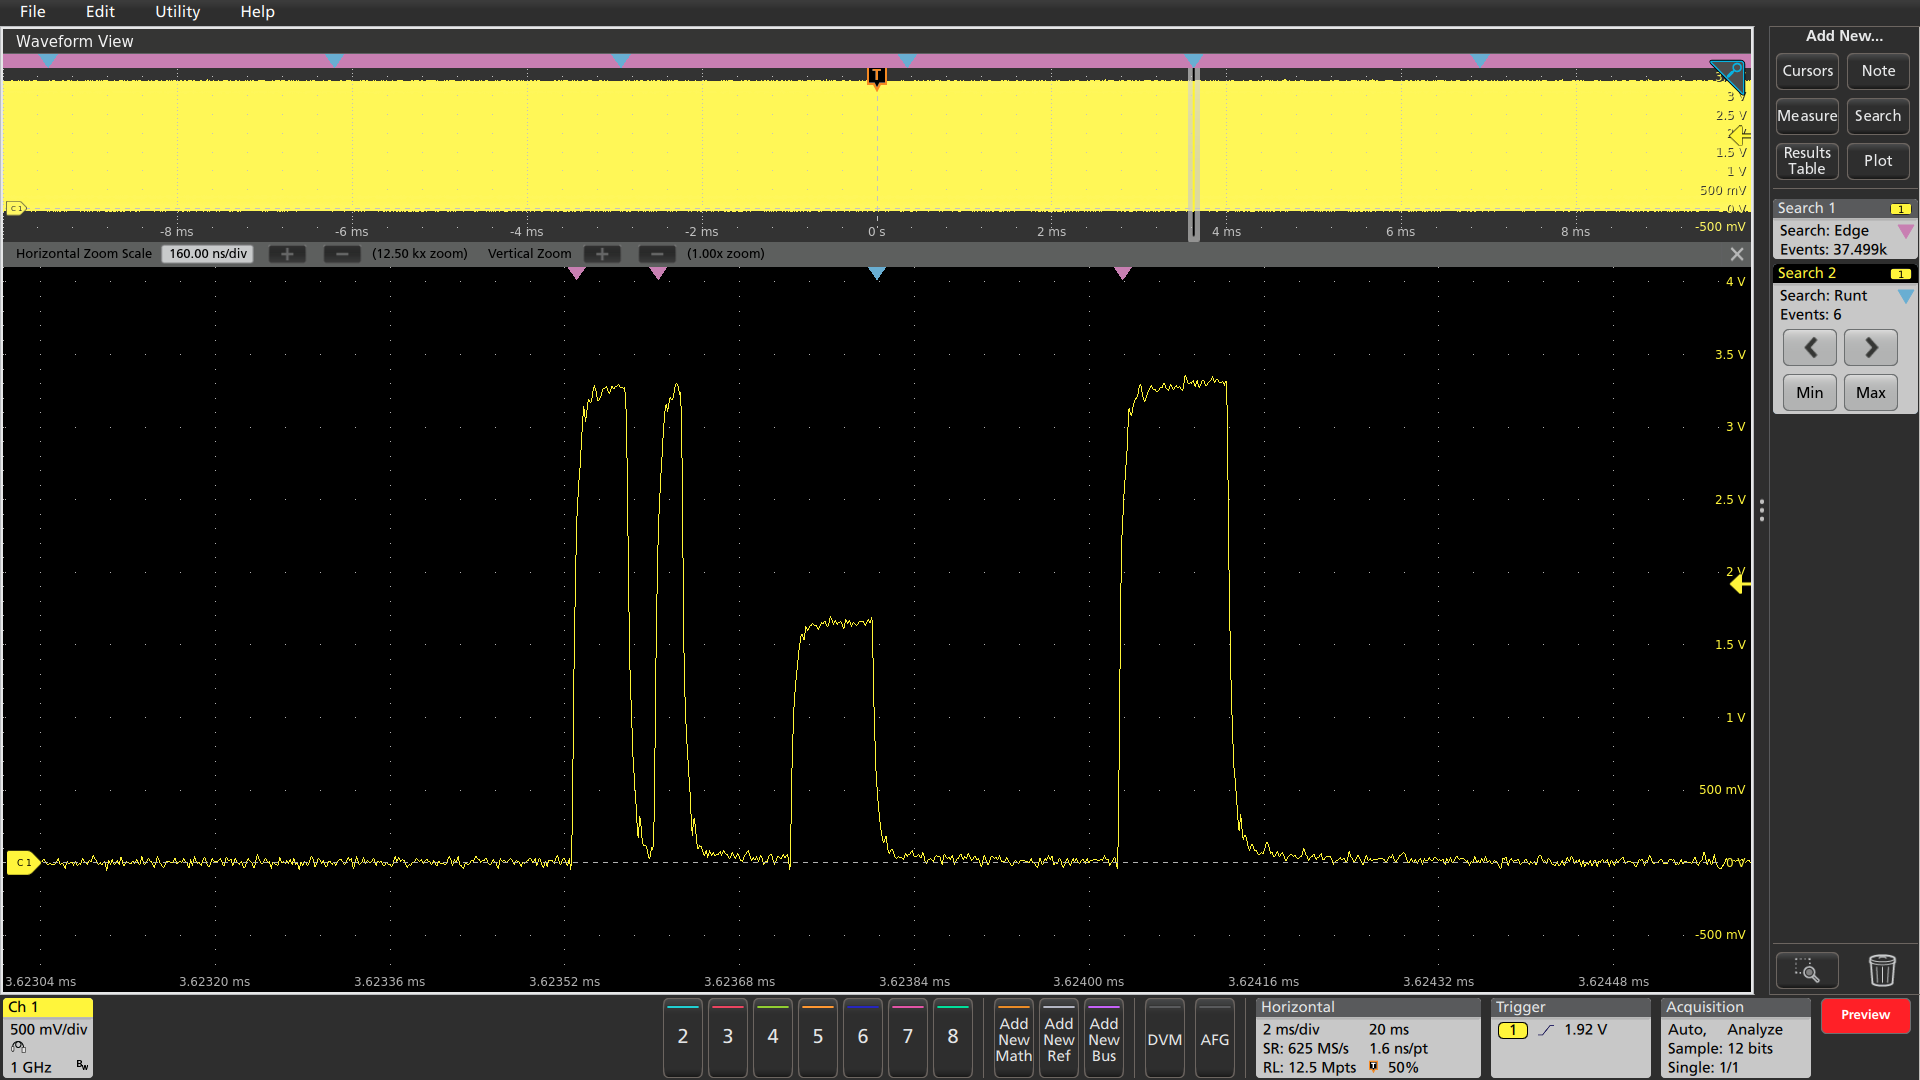Edit the Horizontal Zoom Scale field
This screenshot has width=1920, height=1080.
(208, 254)
